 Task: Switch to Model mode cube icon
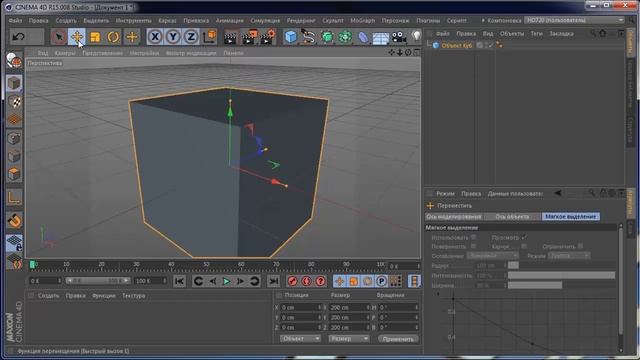[14, 83]
